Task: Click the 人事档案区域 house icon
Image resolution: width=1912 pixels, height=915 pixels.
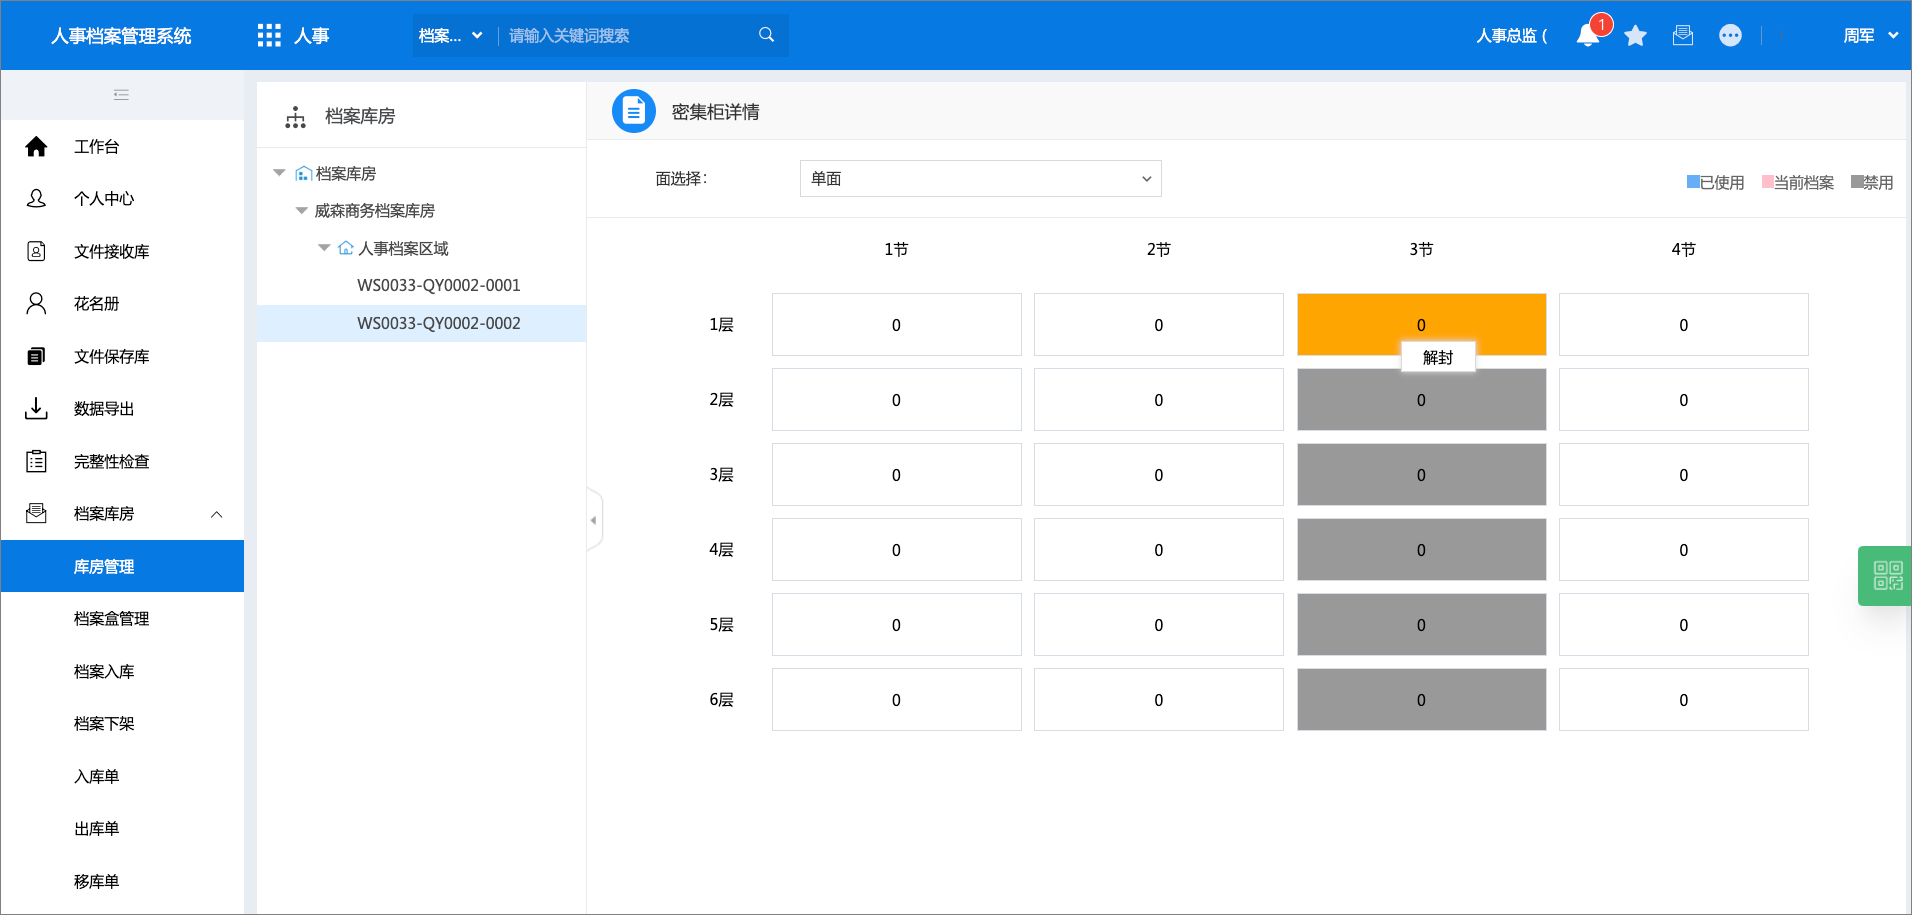Action: (346, 248)
